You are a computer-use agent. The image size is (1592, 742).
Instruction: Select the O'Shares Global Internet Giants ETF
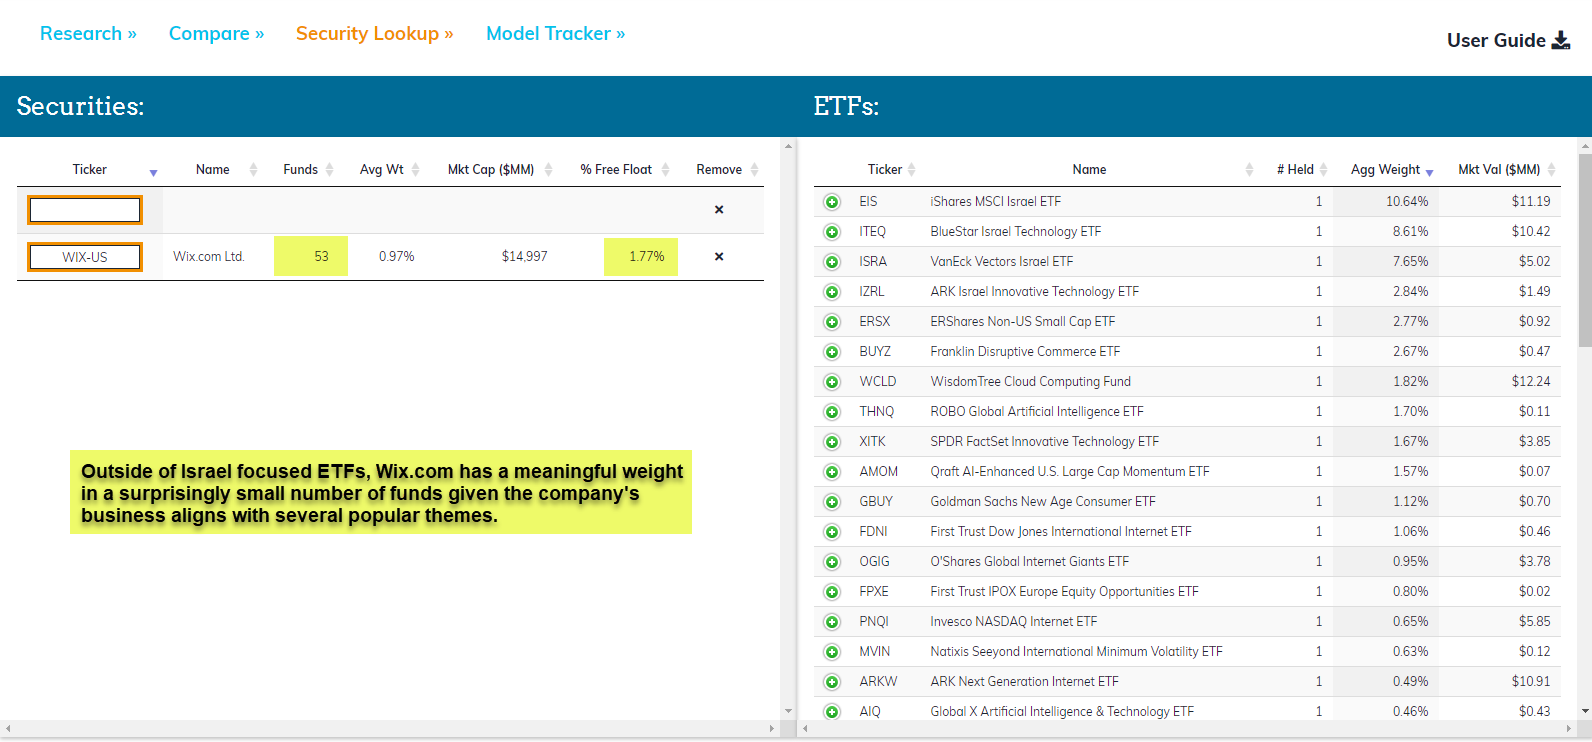[1030, 562]
